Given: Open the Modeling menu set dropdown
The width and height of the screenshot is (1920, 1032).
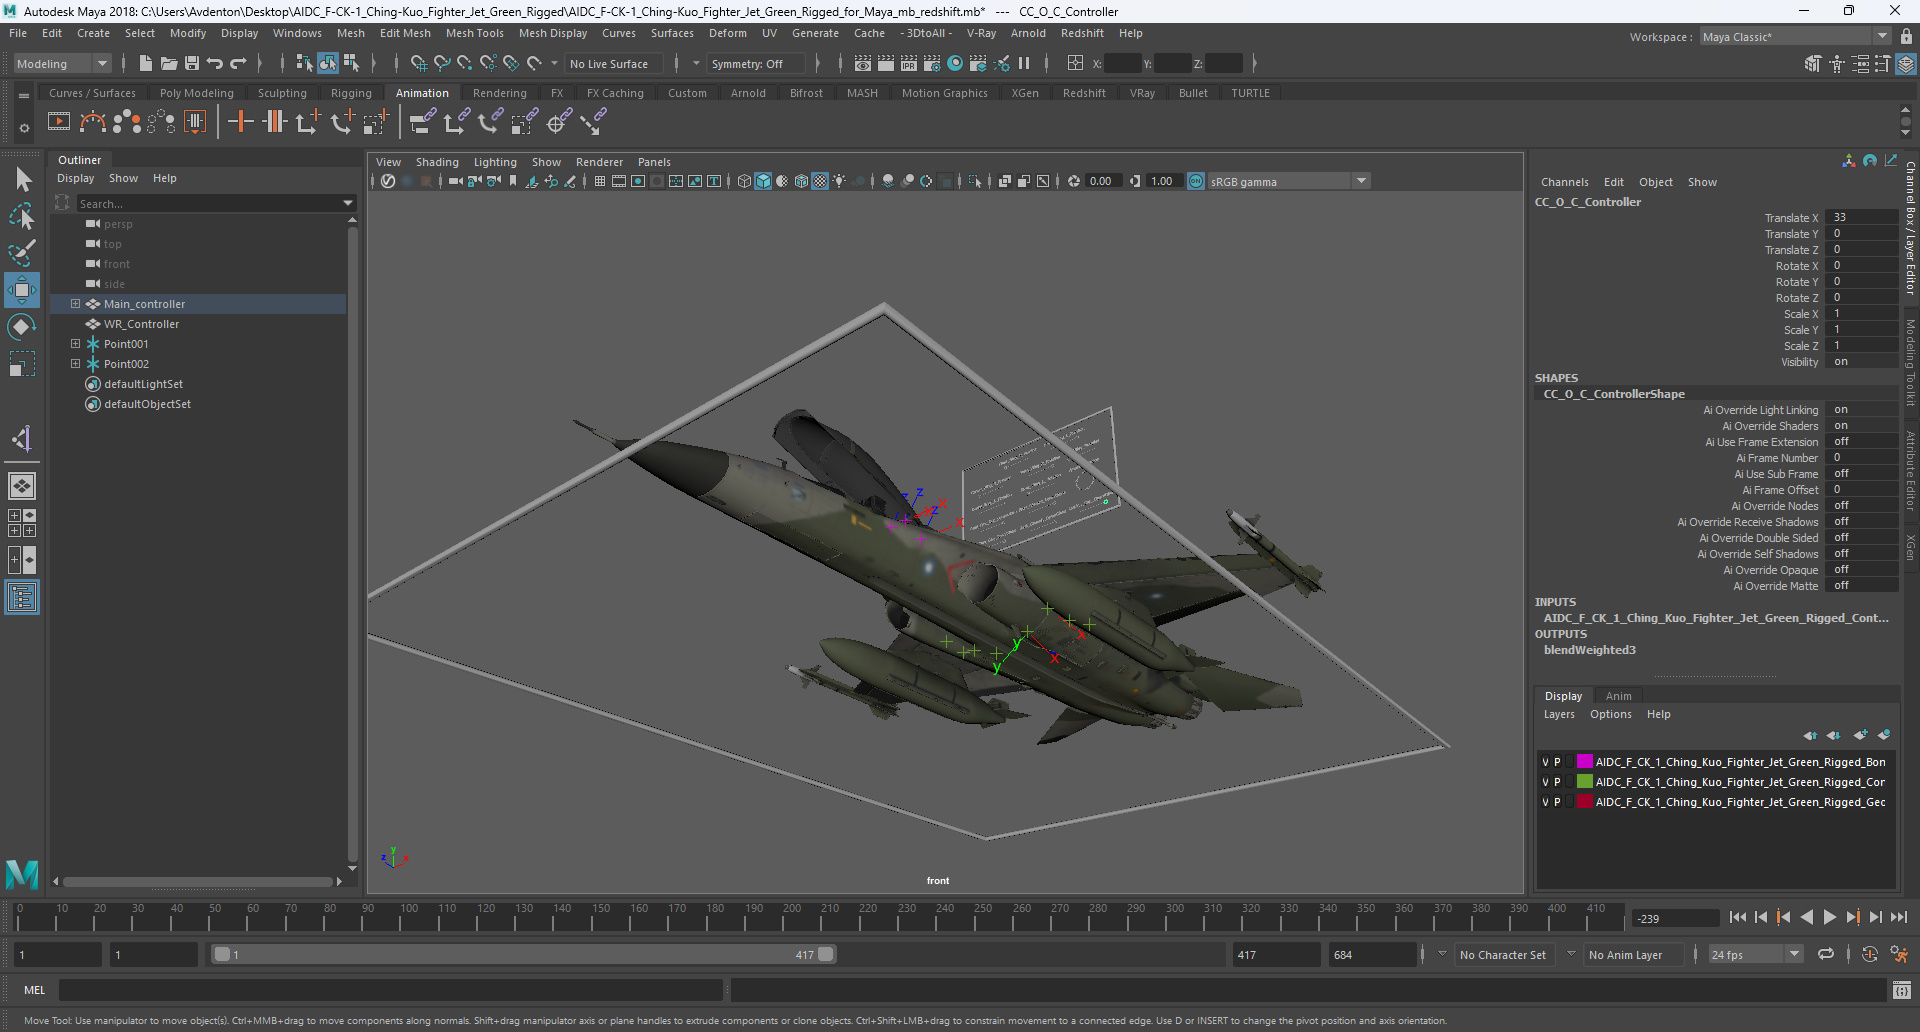Looking at the screenshot, I should tap(62, 64).
